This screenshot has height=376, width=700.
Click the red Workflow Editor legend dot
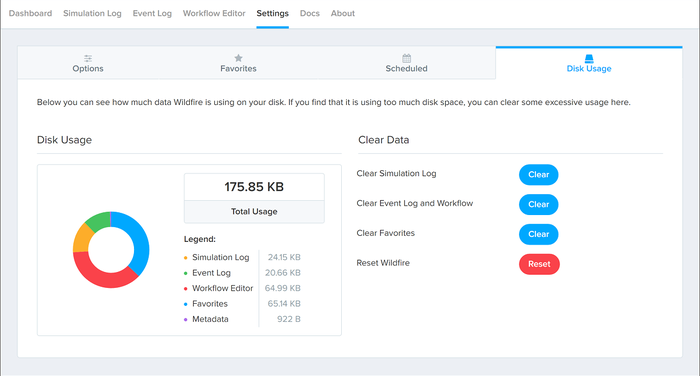tap(186, 288)
